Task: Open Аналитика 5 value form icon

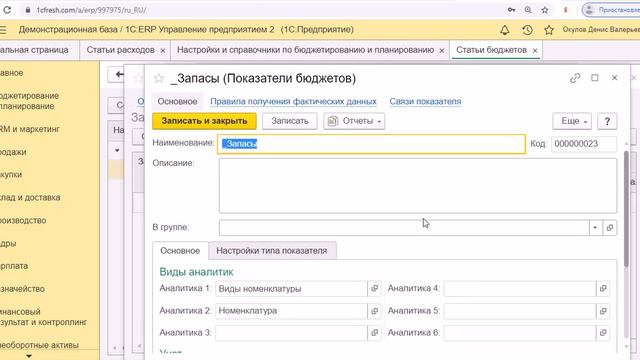Action: [x=603, y=311]
